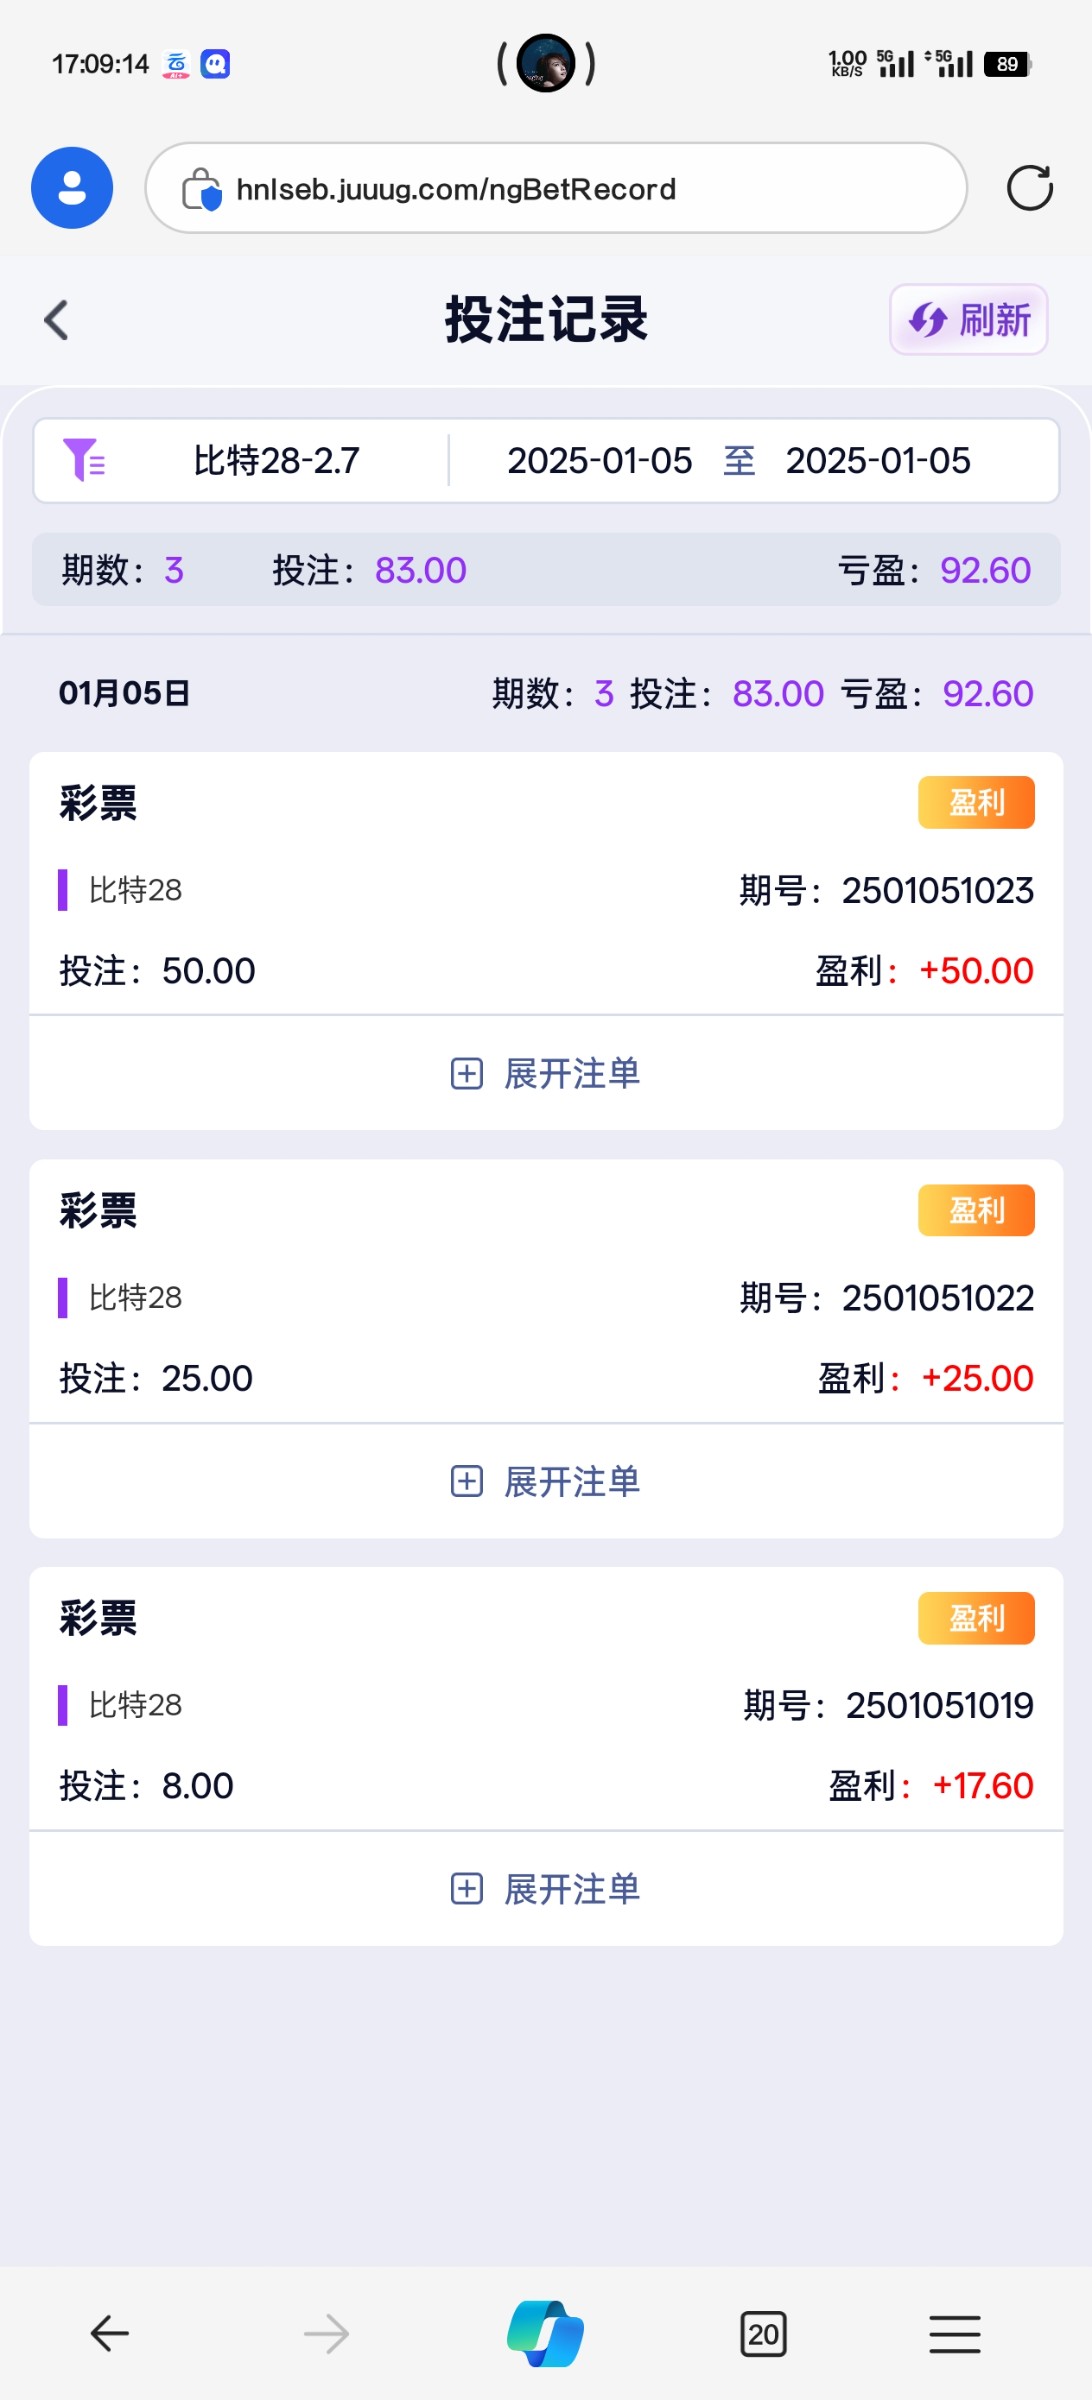Screen dimensions: 1092x2400
Task: Open the purple filter icon
Action: 84,460
